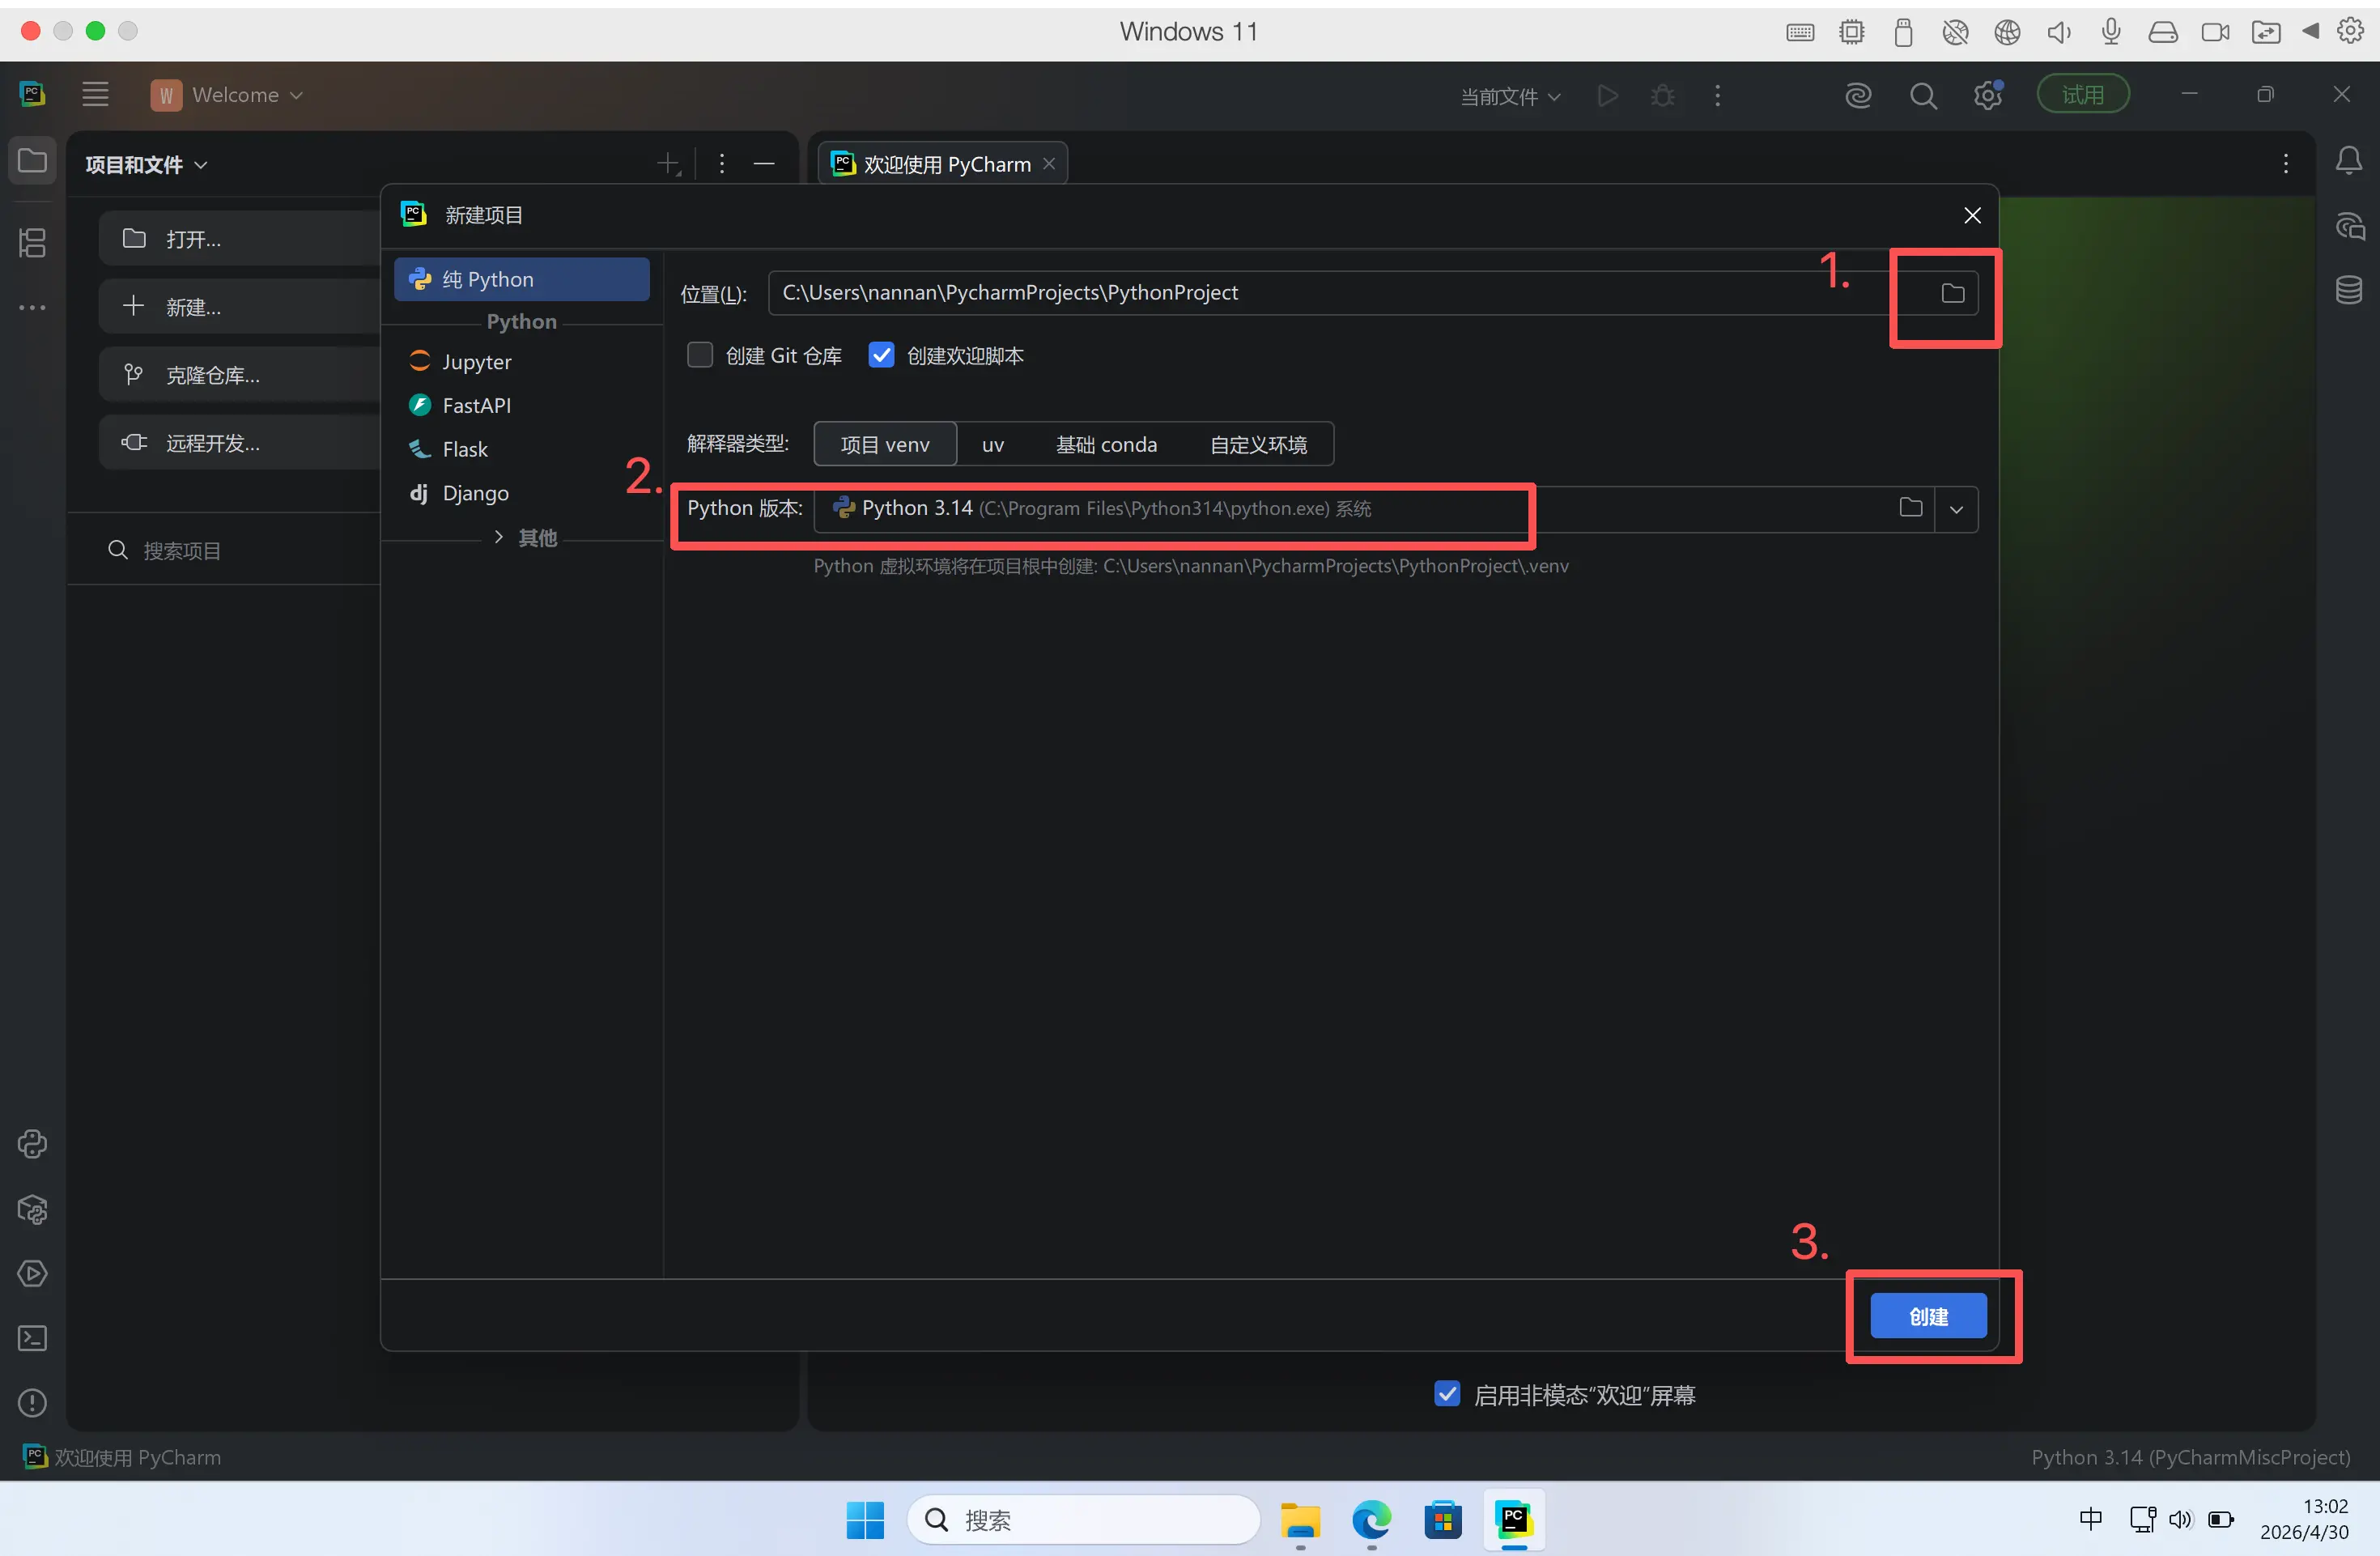
Task: Click the Project tool window folder icon
Action: coord(32,160)
